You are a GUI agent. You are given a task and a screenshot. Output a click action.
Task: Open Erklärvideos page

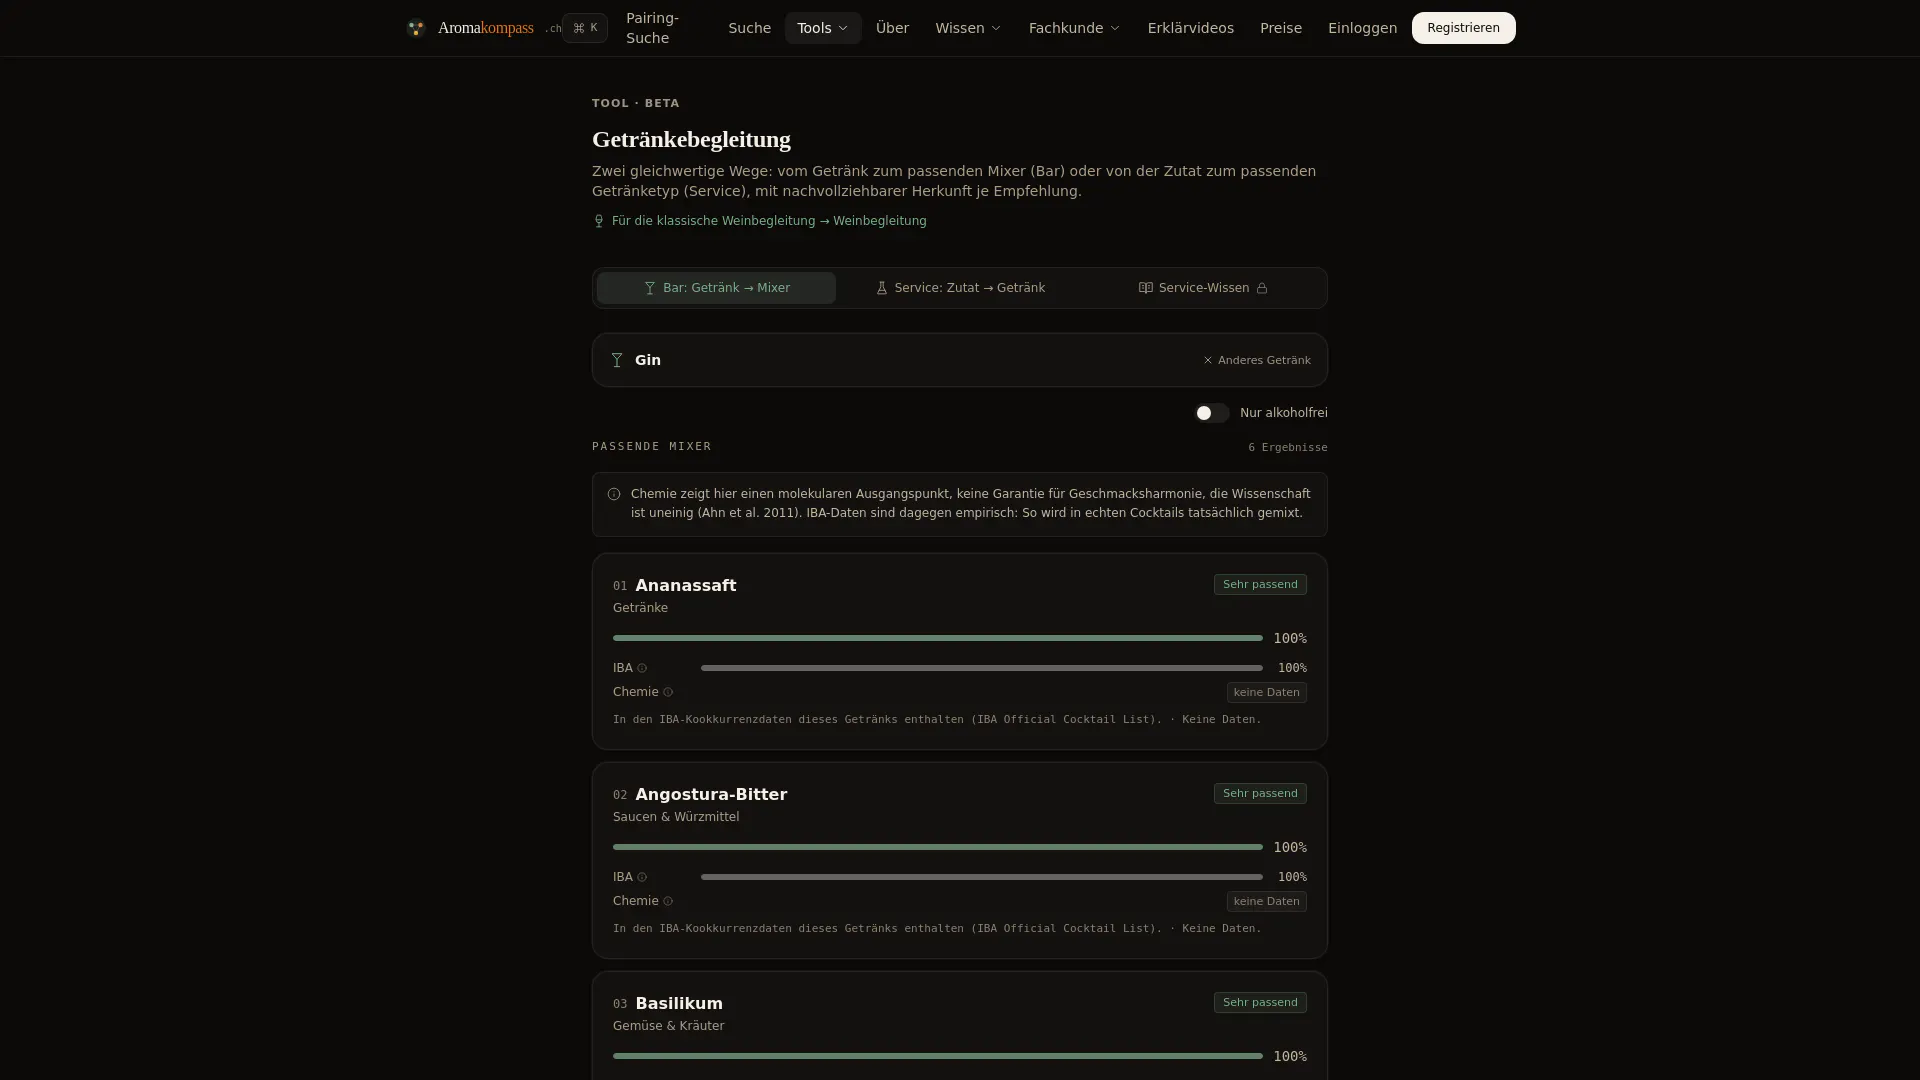(x=1190, y=28)
